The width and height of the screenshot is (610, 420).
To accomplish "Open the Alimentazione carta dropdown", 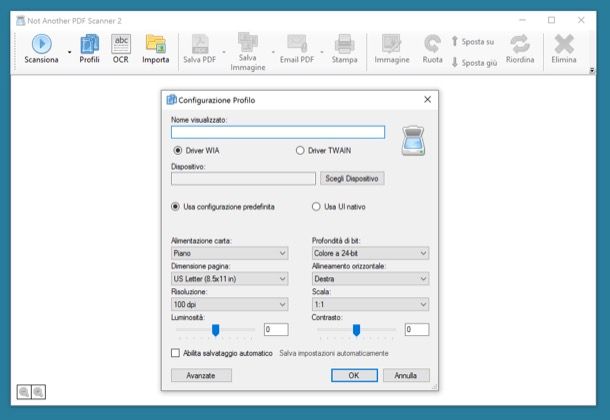I will click(x=230, y=253).
